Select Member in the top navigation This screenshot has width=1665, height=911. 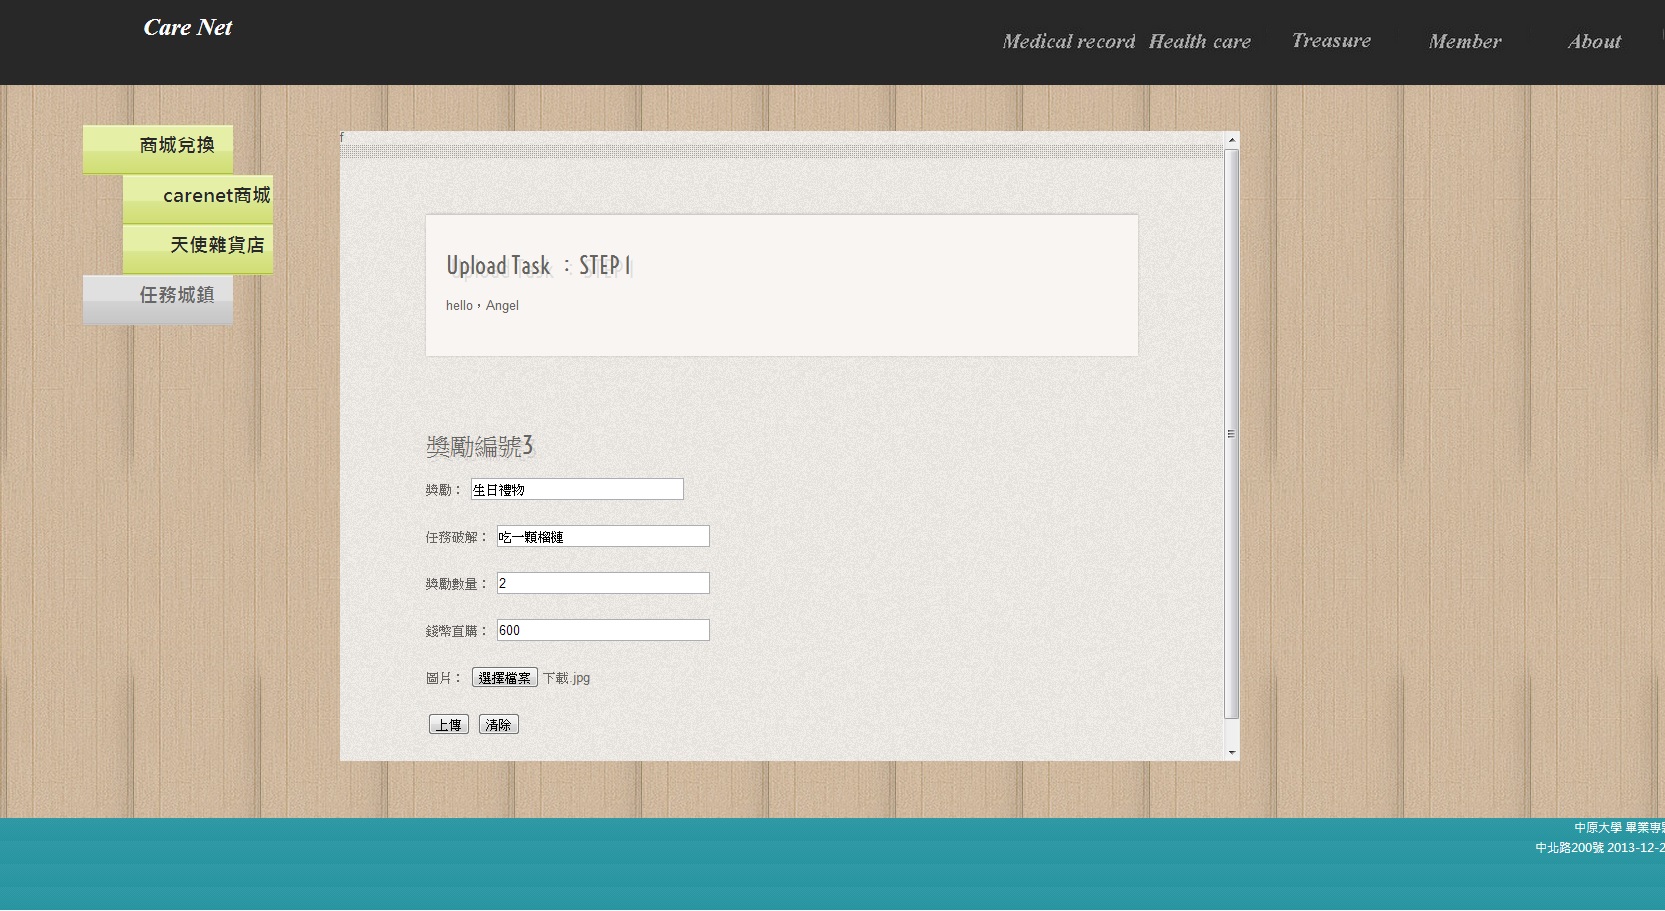point(1464,42)
